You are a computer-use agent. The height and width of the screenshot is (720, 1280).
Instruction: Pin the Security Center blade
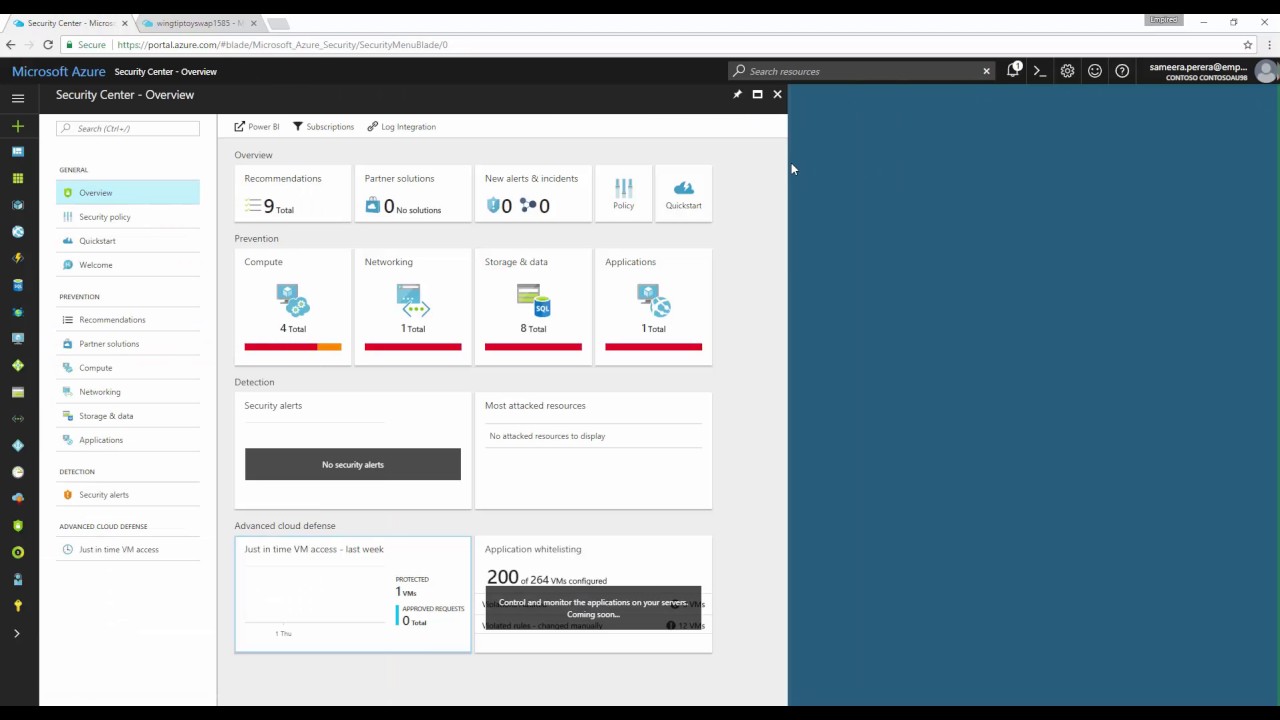(x=737, y=95)
